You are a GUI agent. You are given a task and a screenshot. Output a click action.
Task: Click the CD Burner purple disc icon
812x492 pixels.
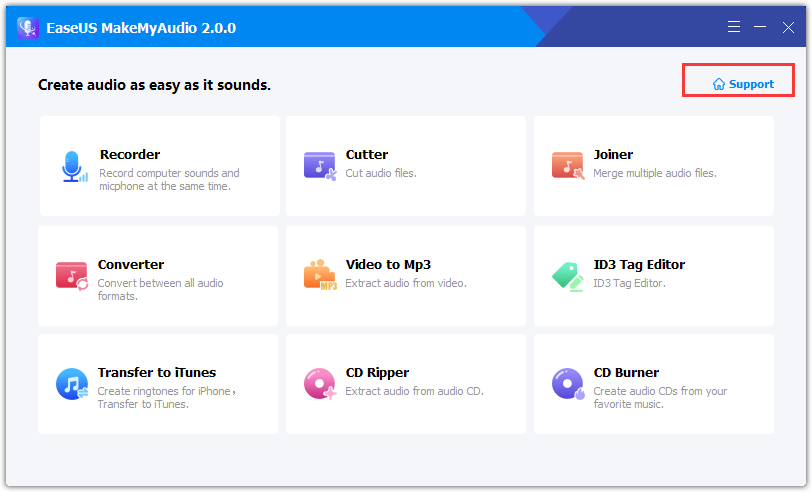click(x=568, y=384)
